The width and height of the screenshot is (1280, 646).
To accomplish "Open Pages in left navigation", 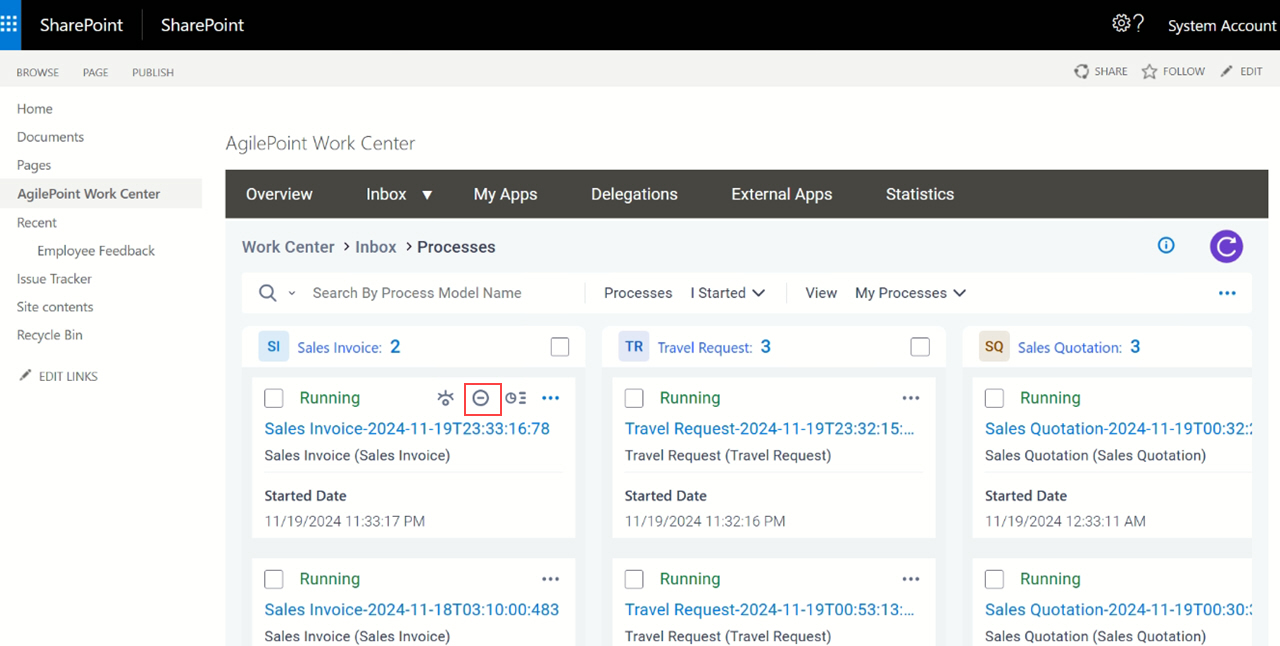I will pos(34,165).
